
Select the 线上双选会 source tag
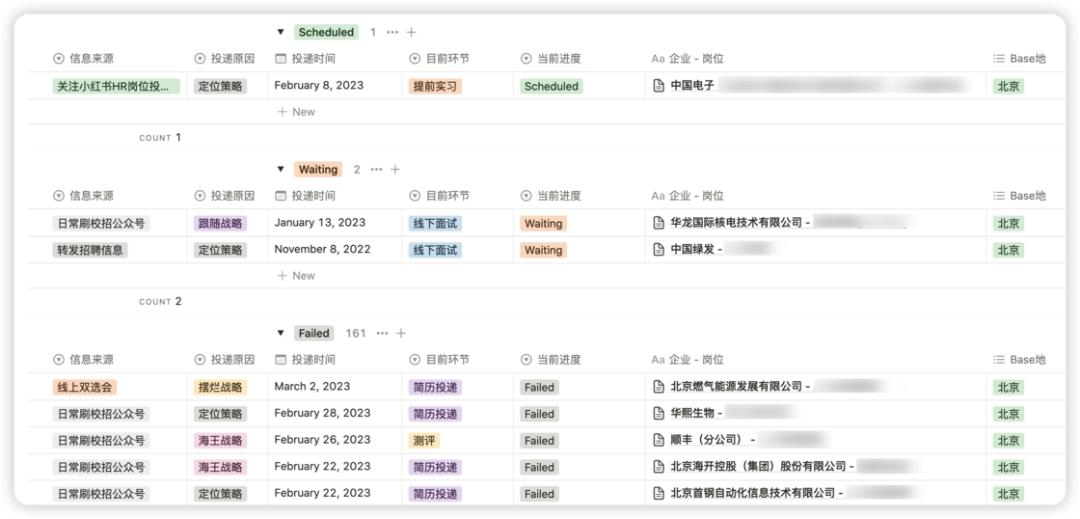tap(85, 387)
